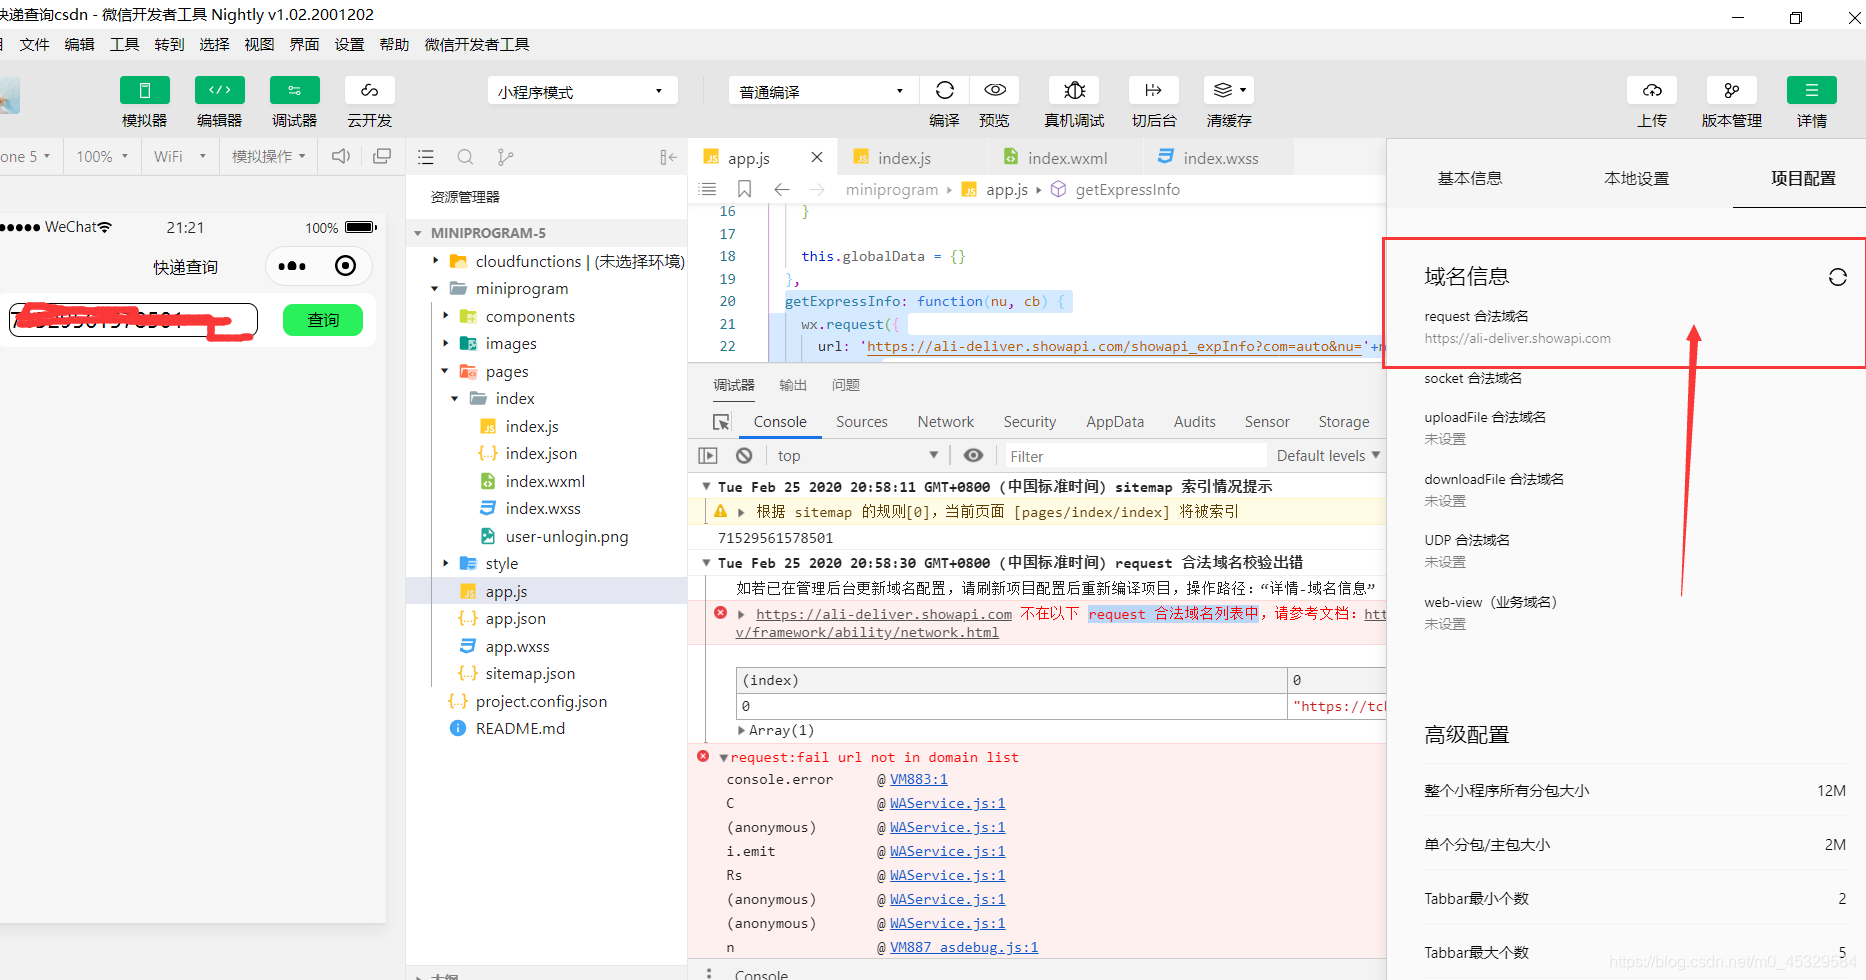Switch to the Network devtools tab
This screenshot has width=1866, height=980.
coord(946,422)
